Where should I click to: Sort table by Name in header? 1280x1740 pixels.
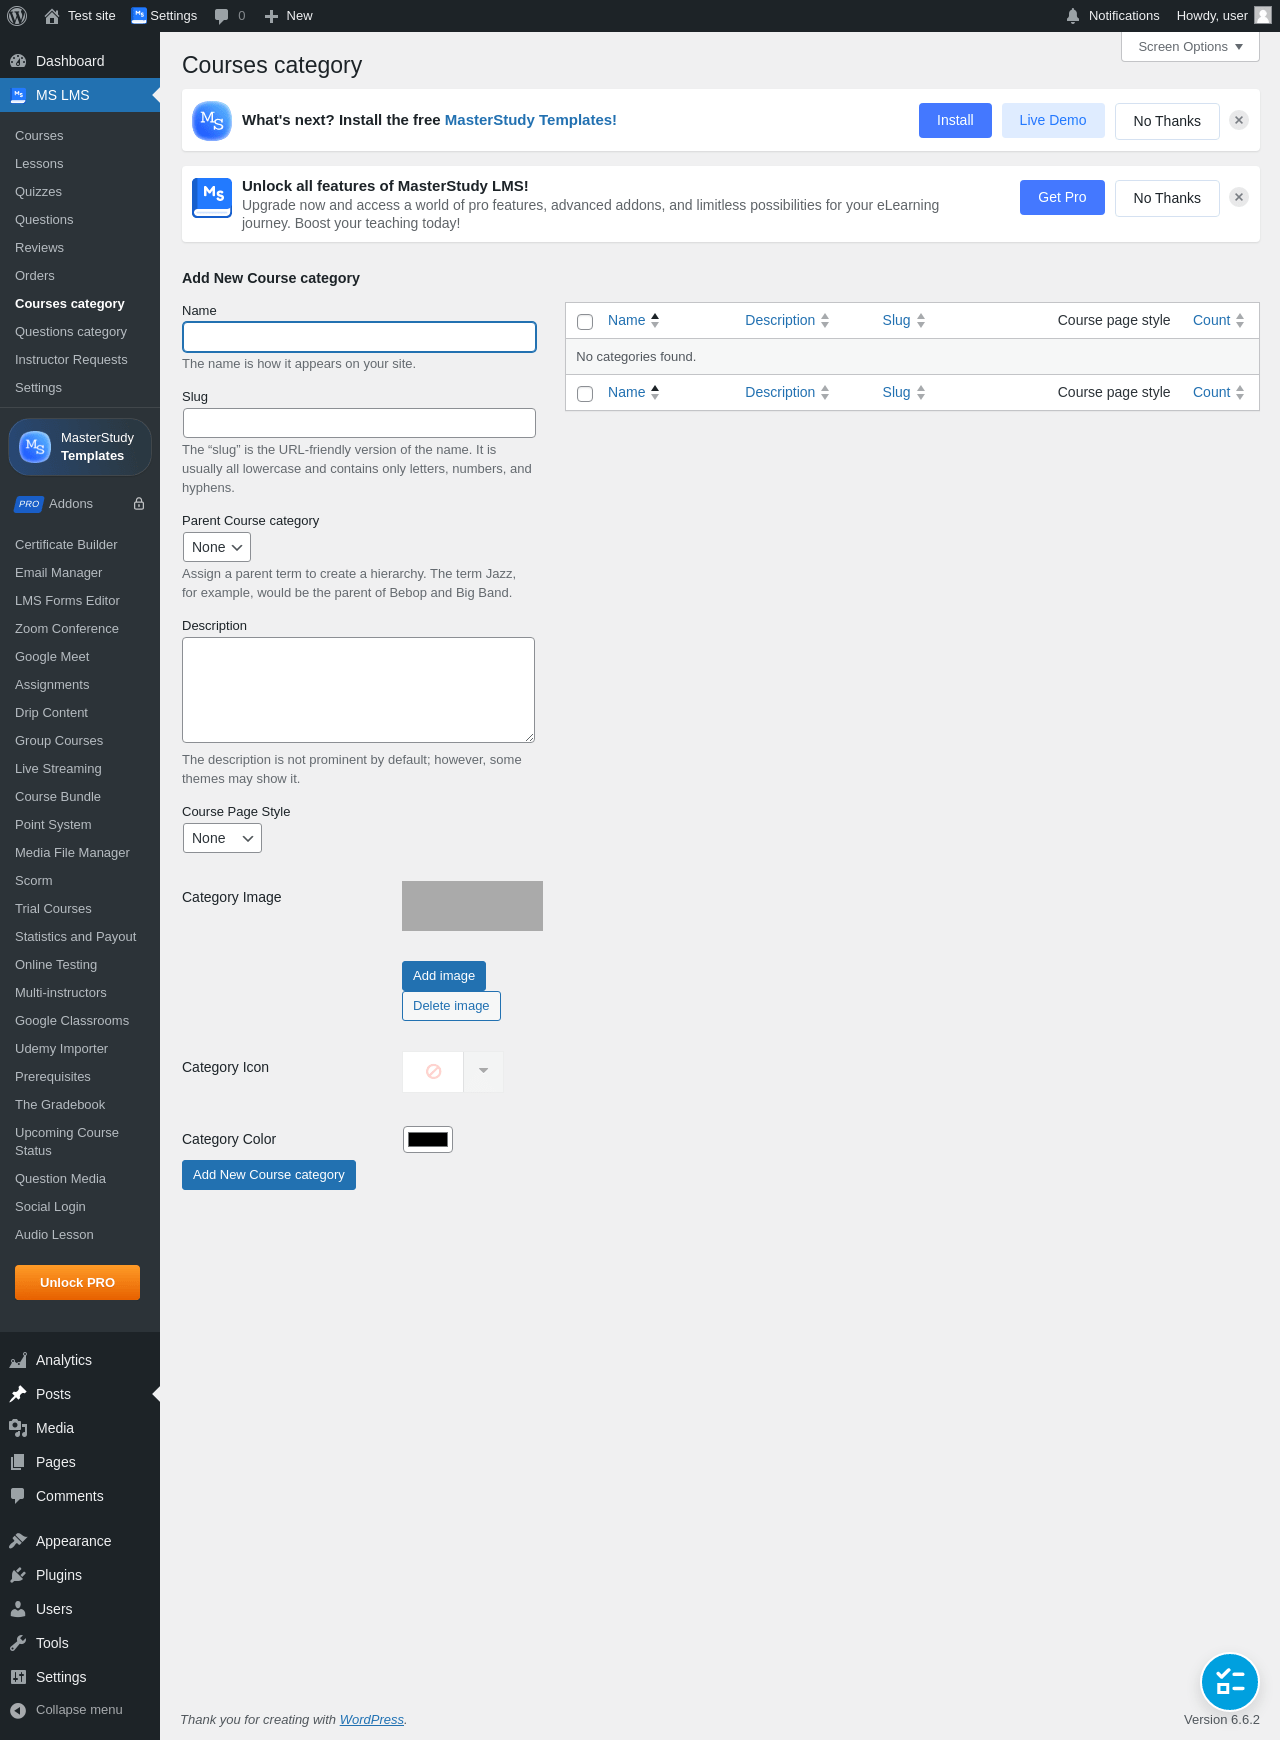click(634, 320)
